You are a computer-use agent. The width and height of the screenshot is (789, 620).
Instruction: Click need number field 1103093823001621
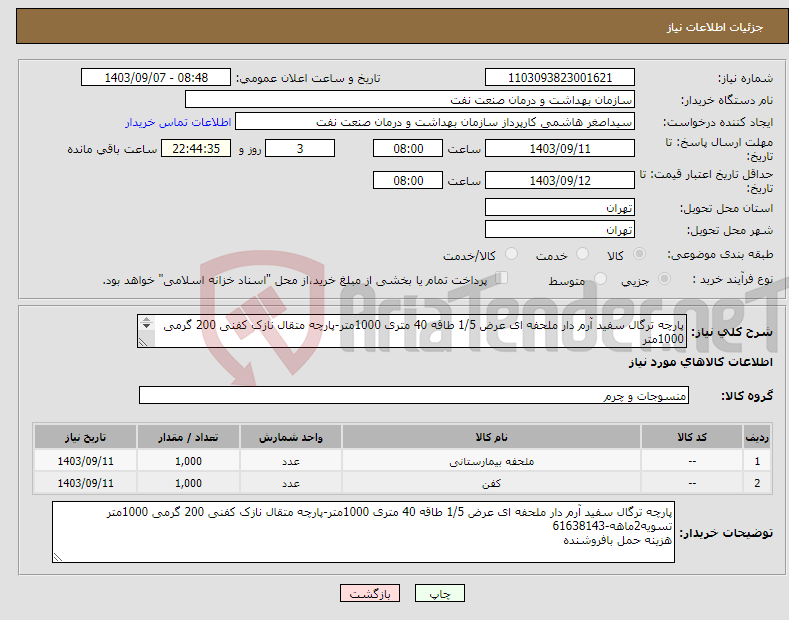560,78
